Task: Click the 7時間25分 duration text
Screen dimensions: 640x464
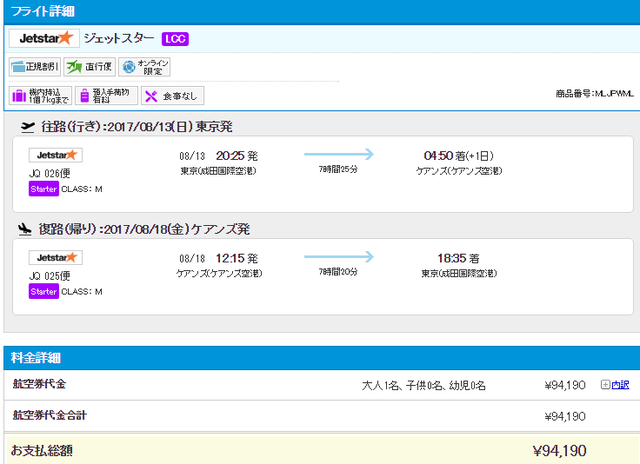Action: coord(338,169)
